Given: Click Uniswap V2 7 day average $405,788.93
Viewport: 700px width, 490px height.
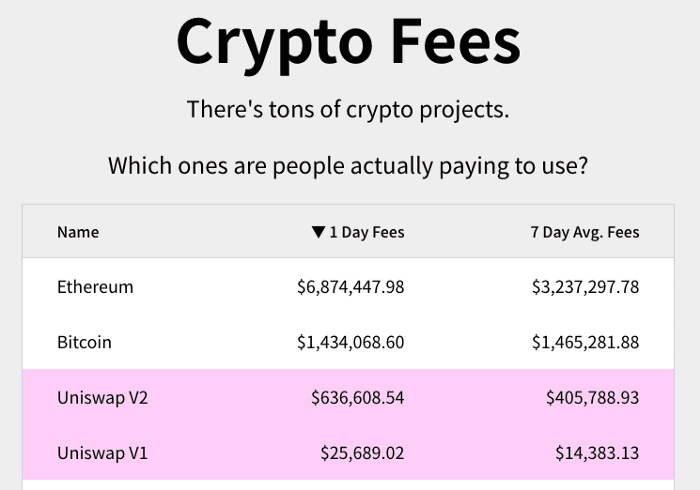Looking at the screenshot, I should click(592, 397).
